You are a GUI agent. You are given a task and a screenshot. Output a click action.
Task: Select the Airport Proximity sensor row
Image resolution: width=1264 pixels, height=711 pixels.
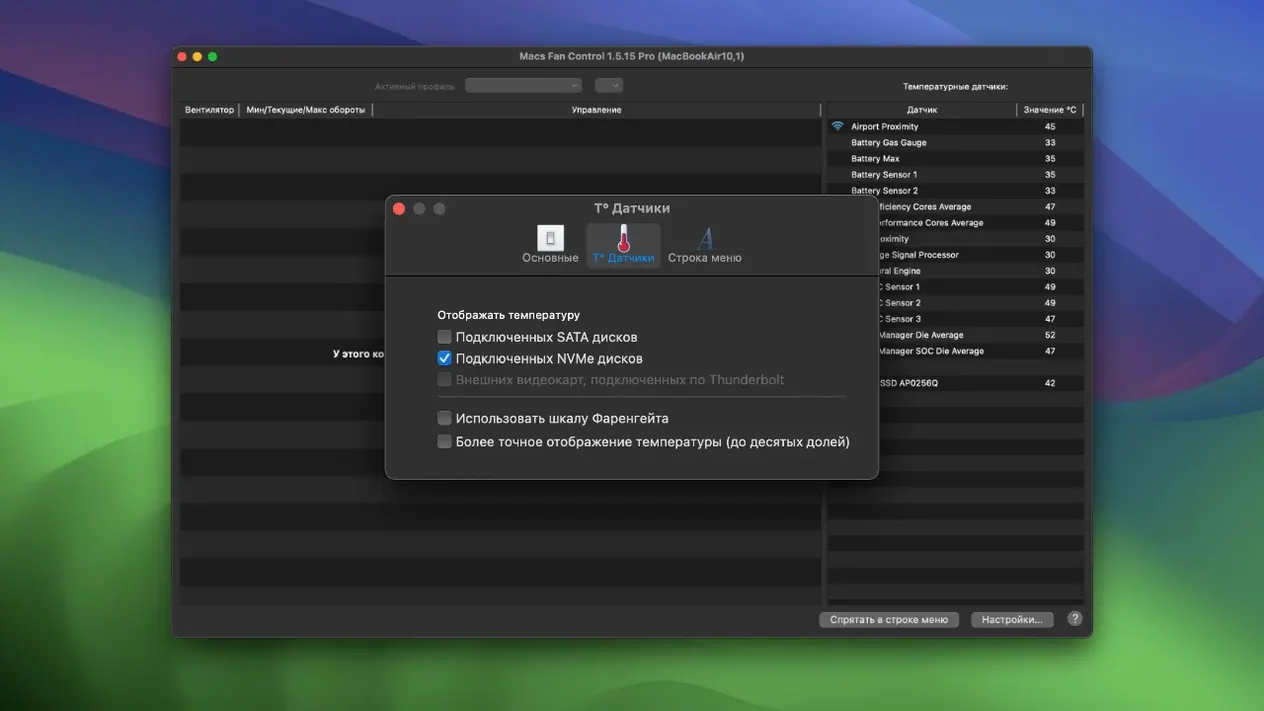(x=956, y=127)
